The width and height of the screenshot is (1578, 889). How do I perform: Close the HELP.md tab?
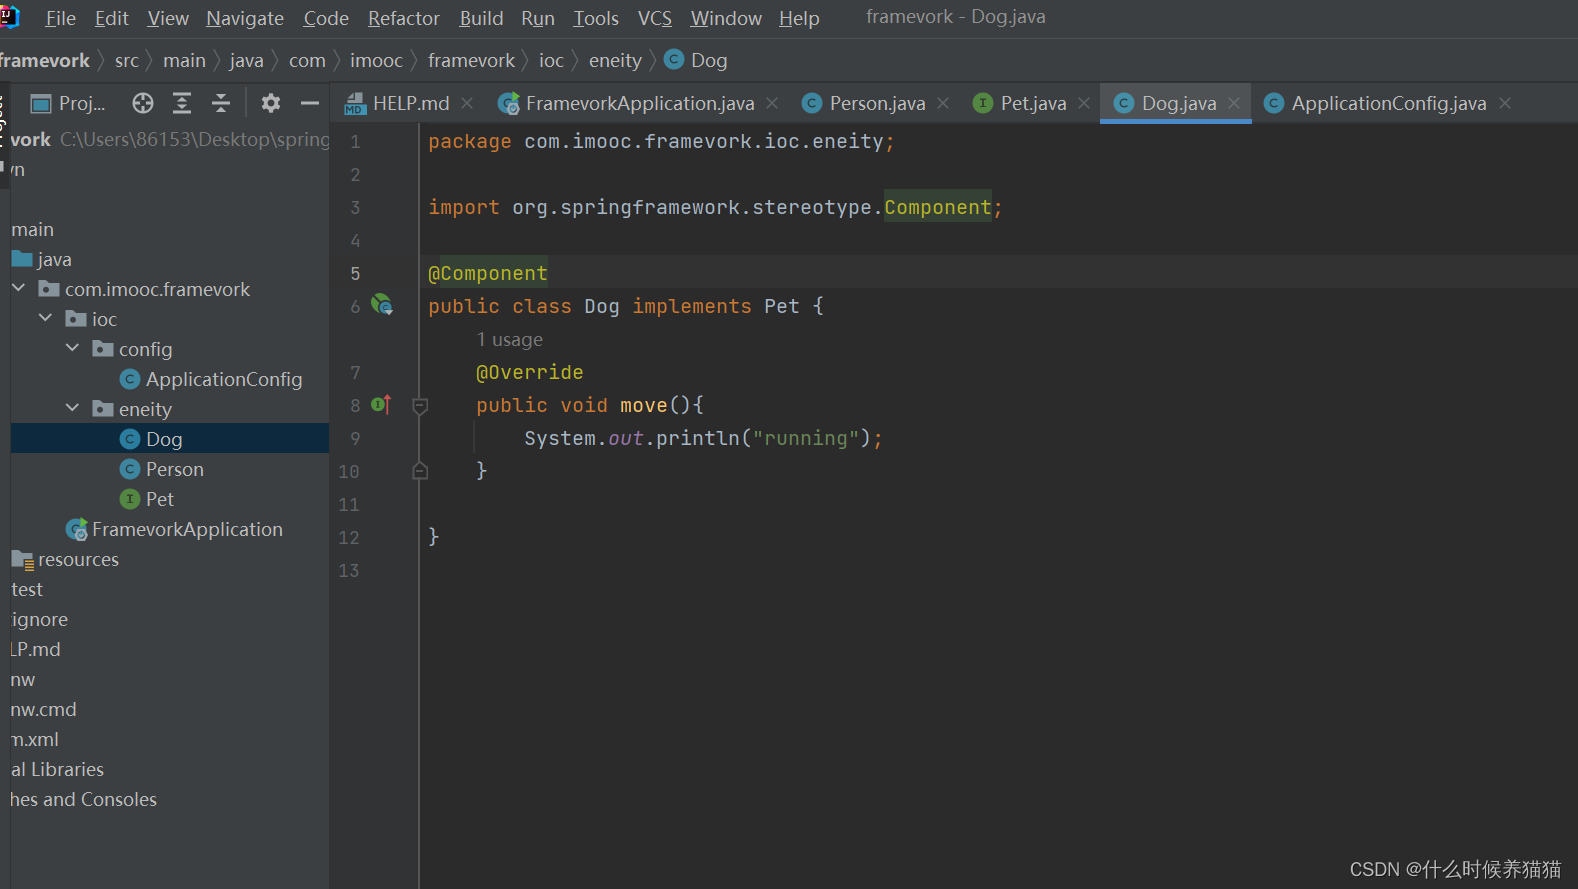pyautogui.click(x=467, y=103)
